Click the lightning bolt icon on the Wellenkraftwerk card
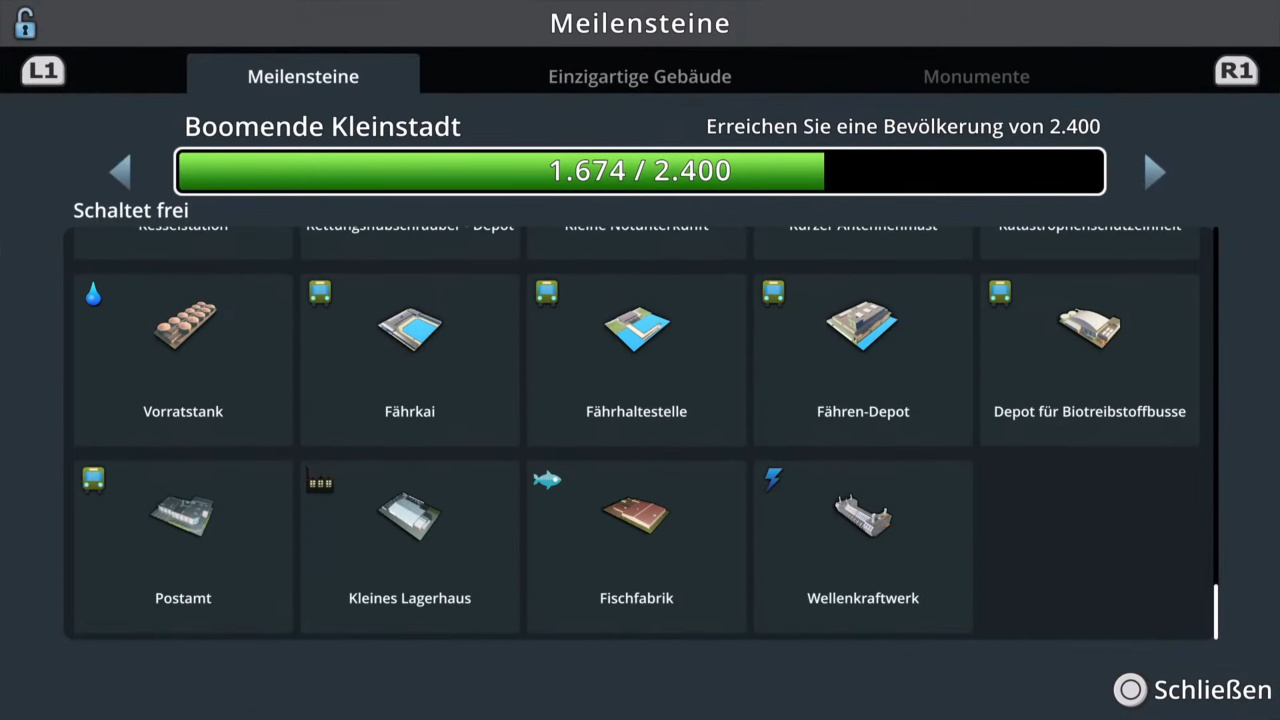The width and height of the screenshot is (1280, 720). (x=773, y=479)
